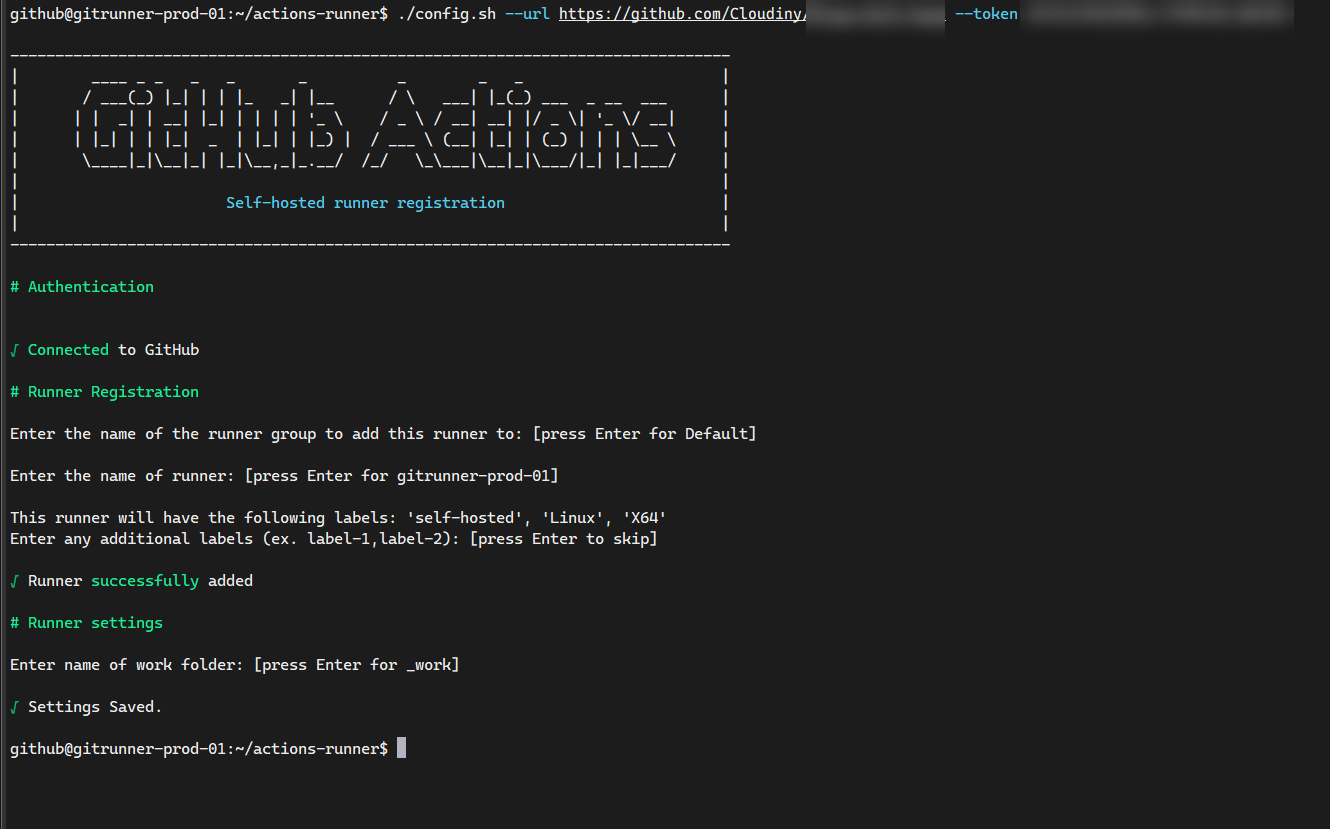Screen dimensions: 1330x829
Task: Click the Connected to GitHub status line
Action: pyautogui.click(x=105, y=349)
